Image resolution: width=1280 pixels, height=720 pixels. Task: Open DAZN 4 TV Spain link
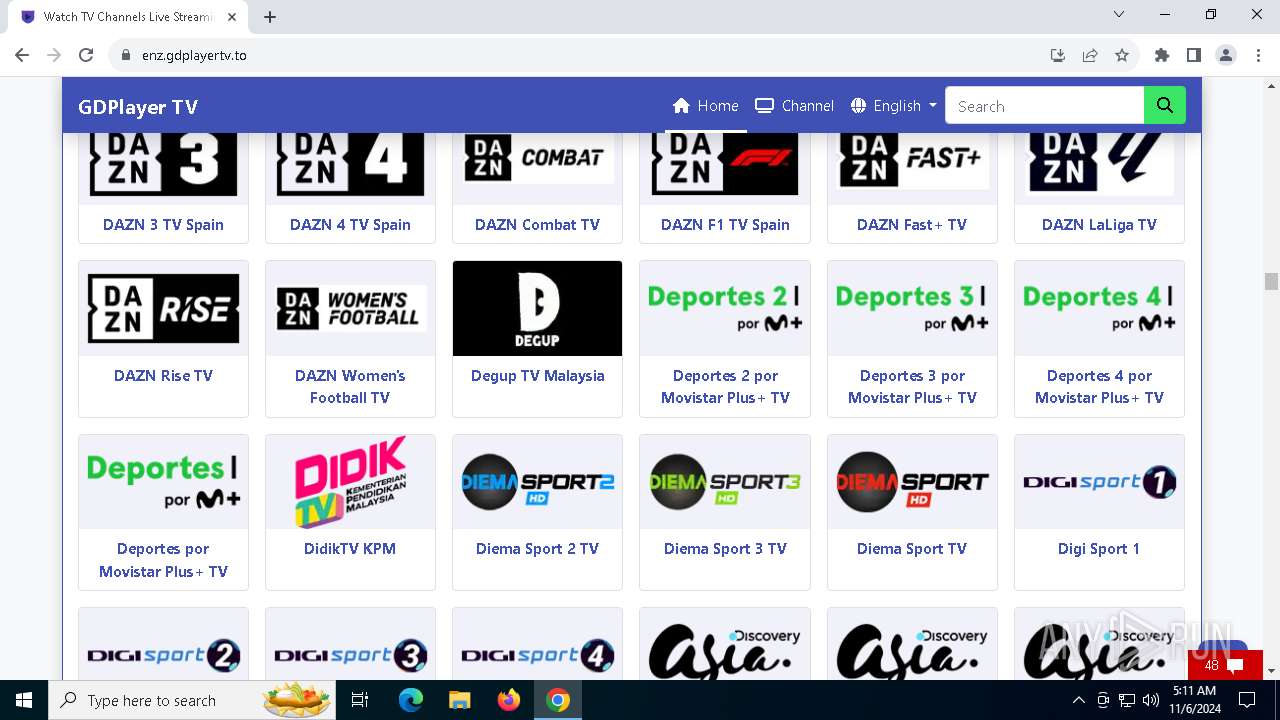[x=350, y=225]
